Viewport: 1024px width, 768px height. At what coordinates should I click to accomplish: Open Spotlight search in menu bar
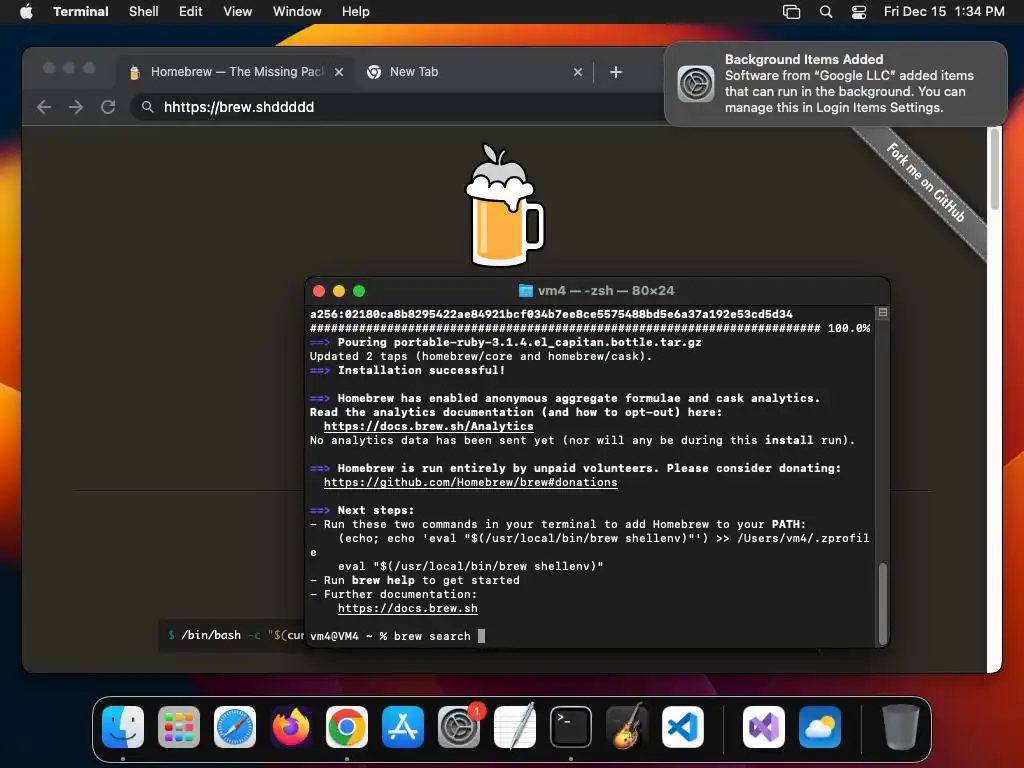826,12
